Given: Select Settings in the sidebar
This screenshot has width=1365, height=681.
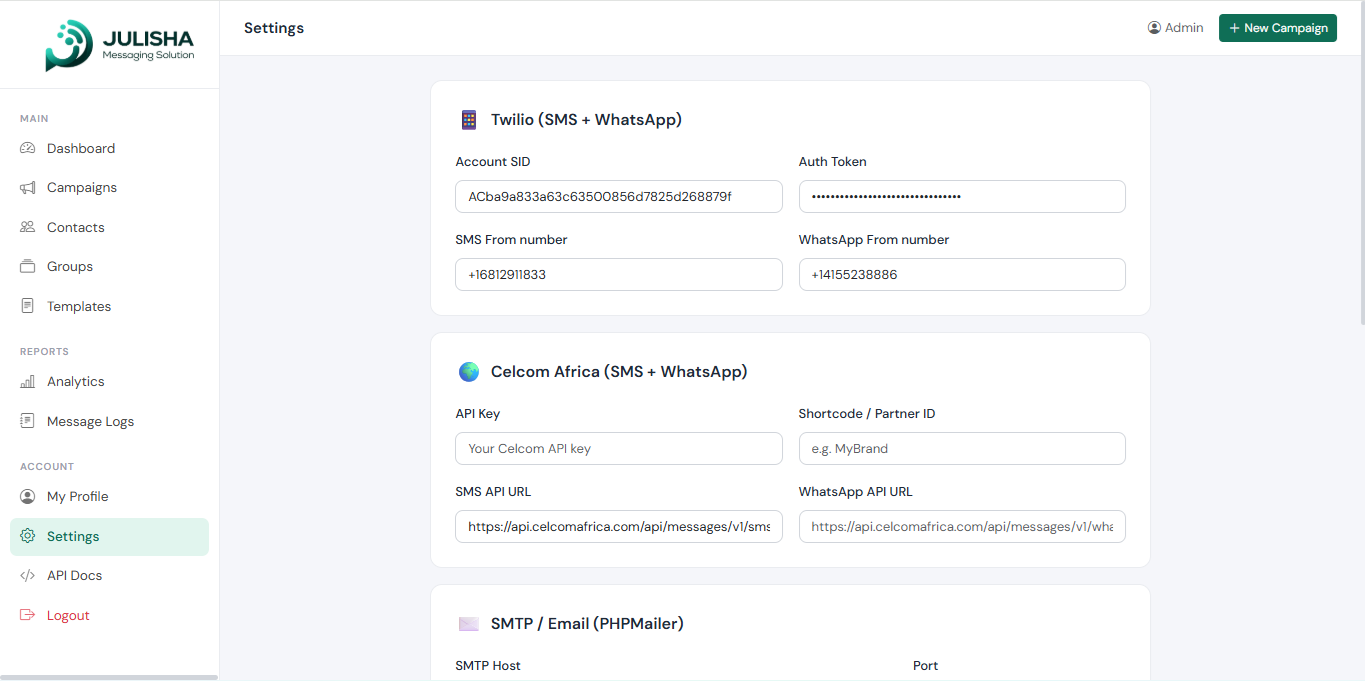Looking at the screenshot, I should 73,537.
